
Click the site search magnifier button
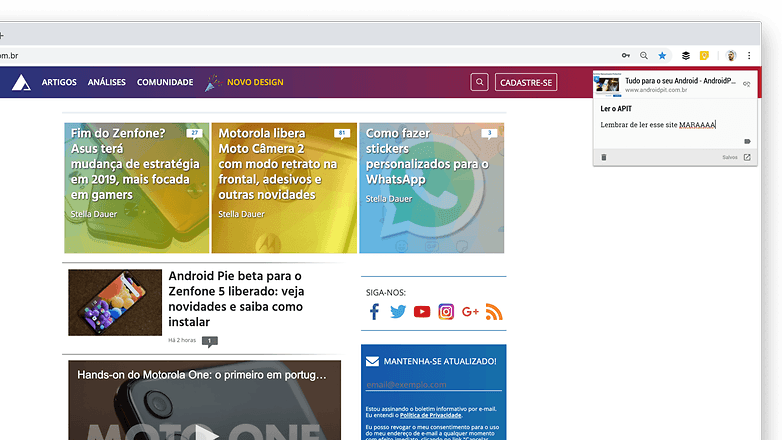coord(479,82)
